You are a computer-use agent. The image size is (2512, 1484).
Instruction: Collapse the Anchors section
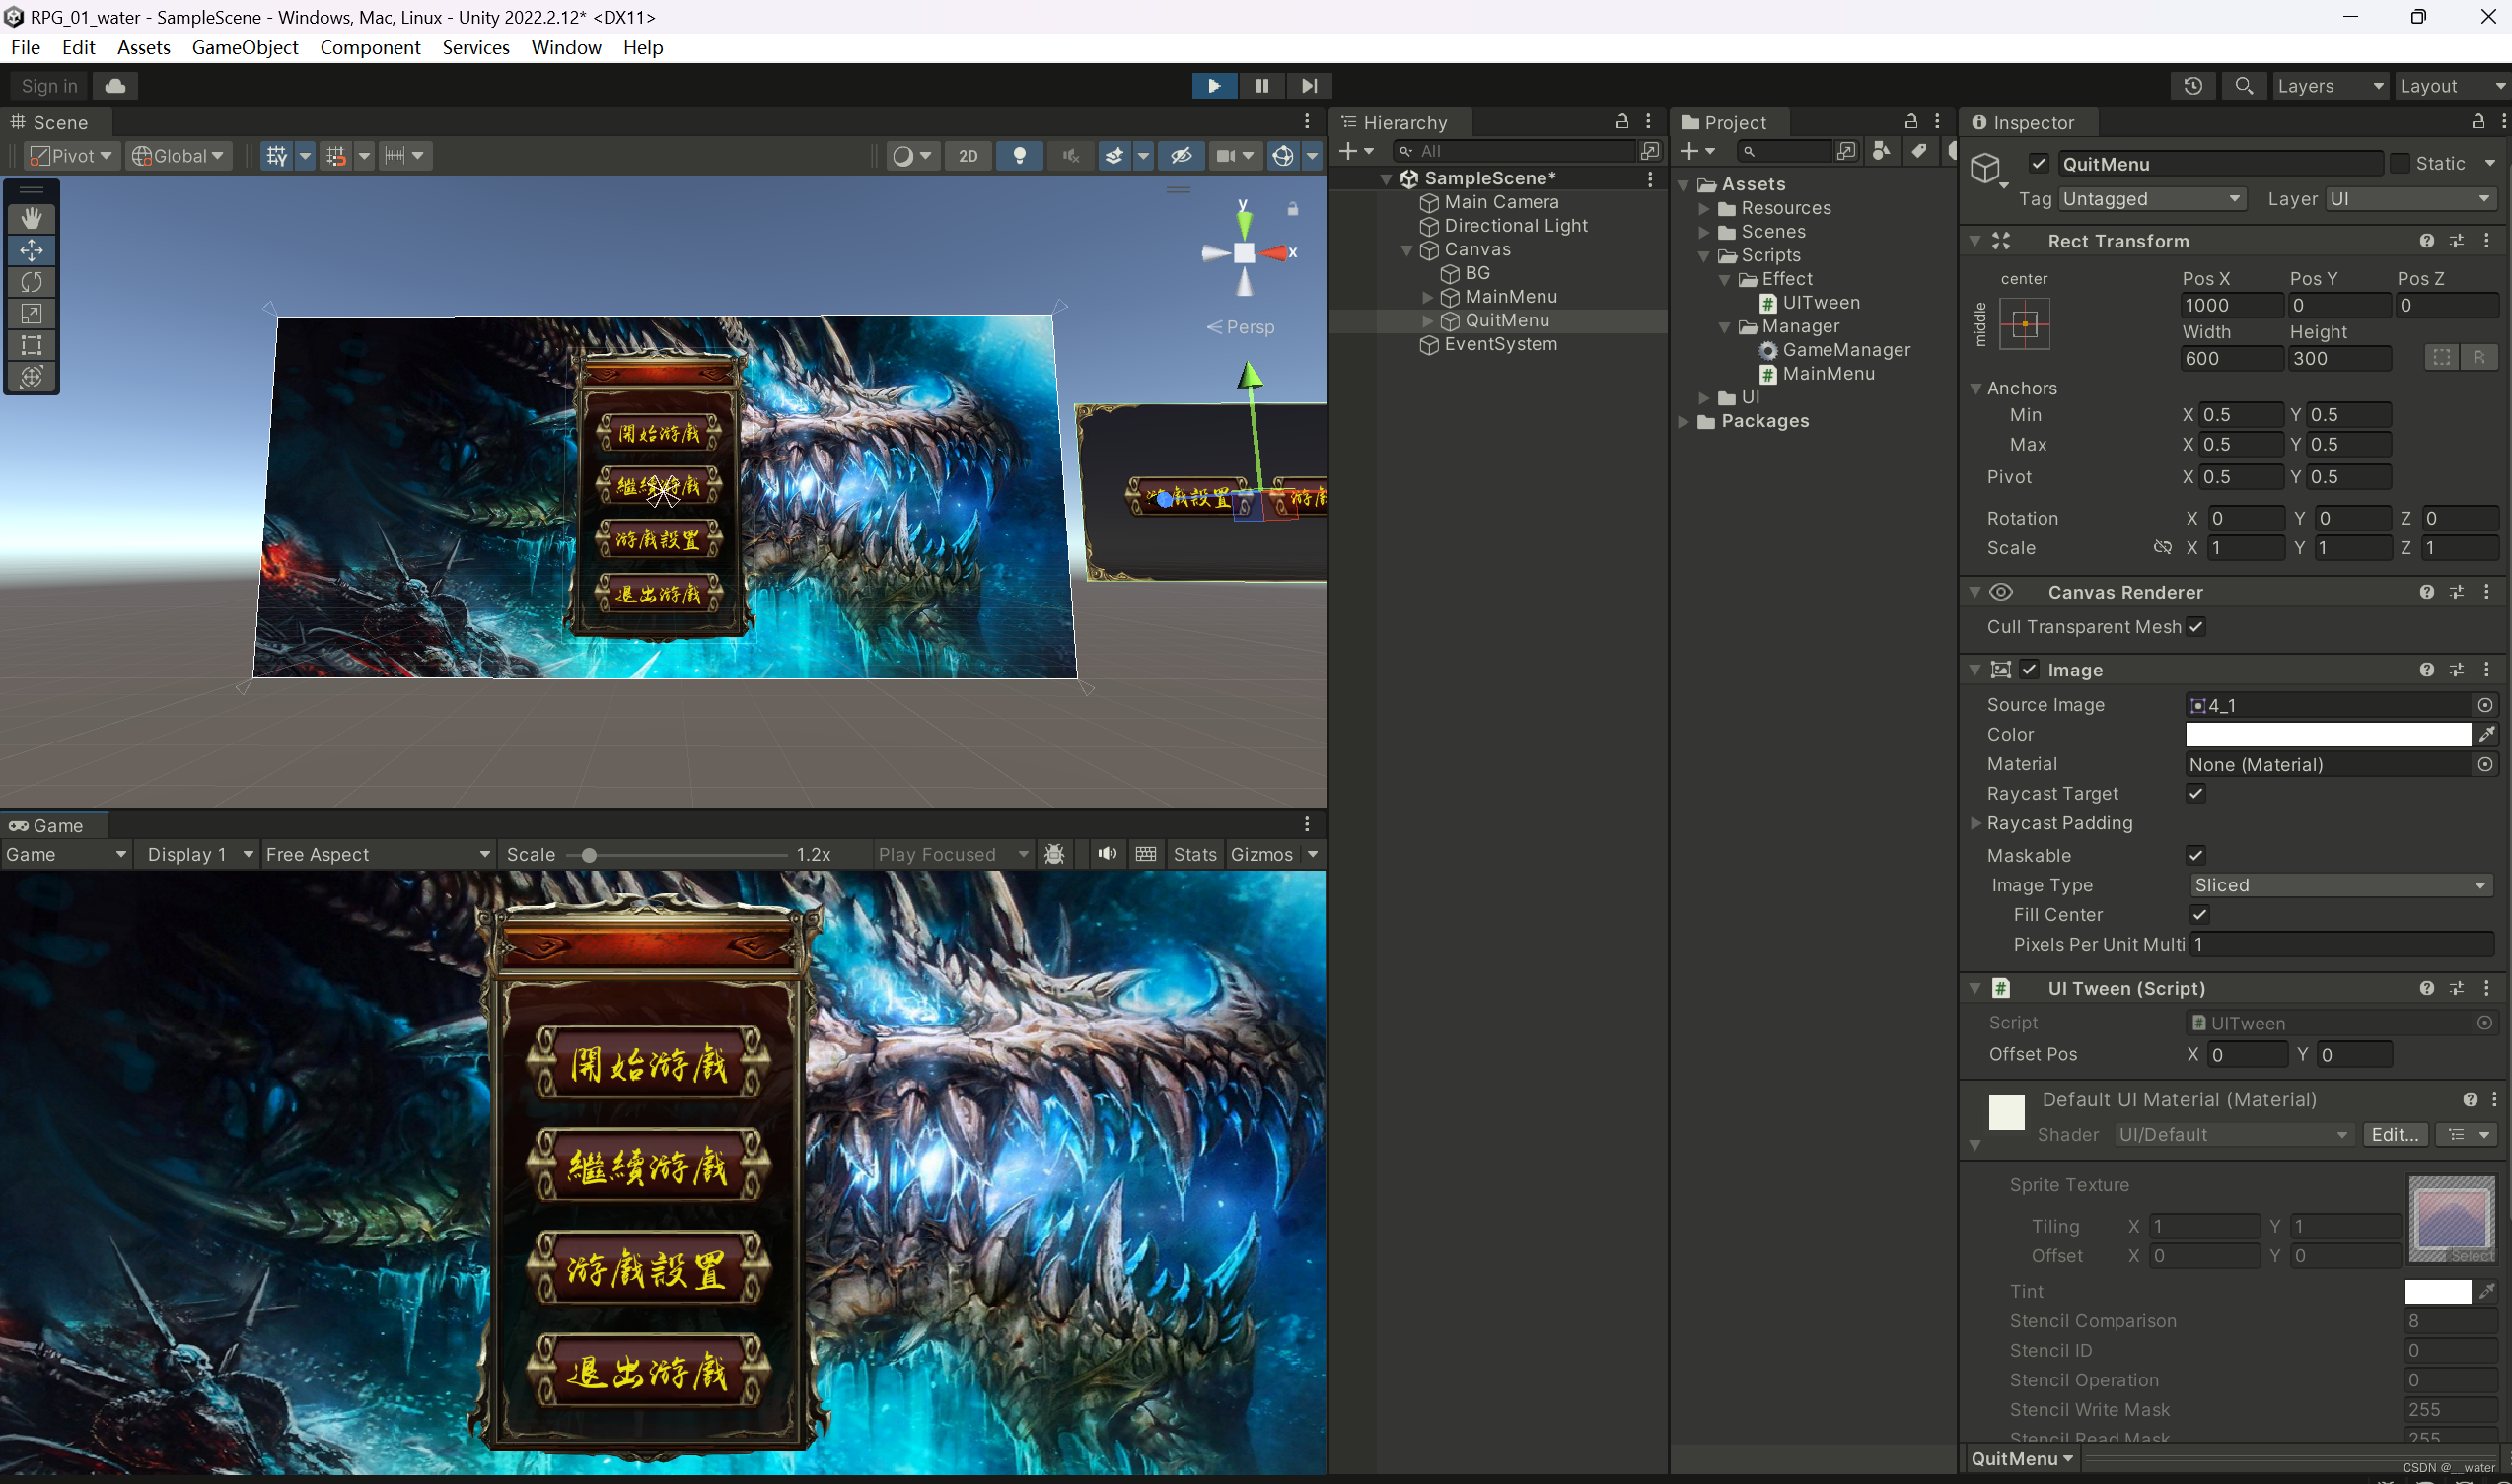point(1975,388)
